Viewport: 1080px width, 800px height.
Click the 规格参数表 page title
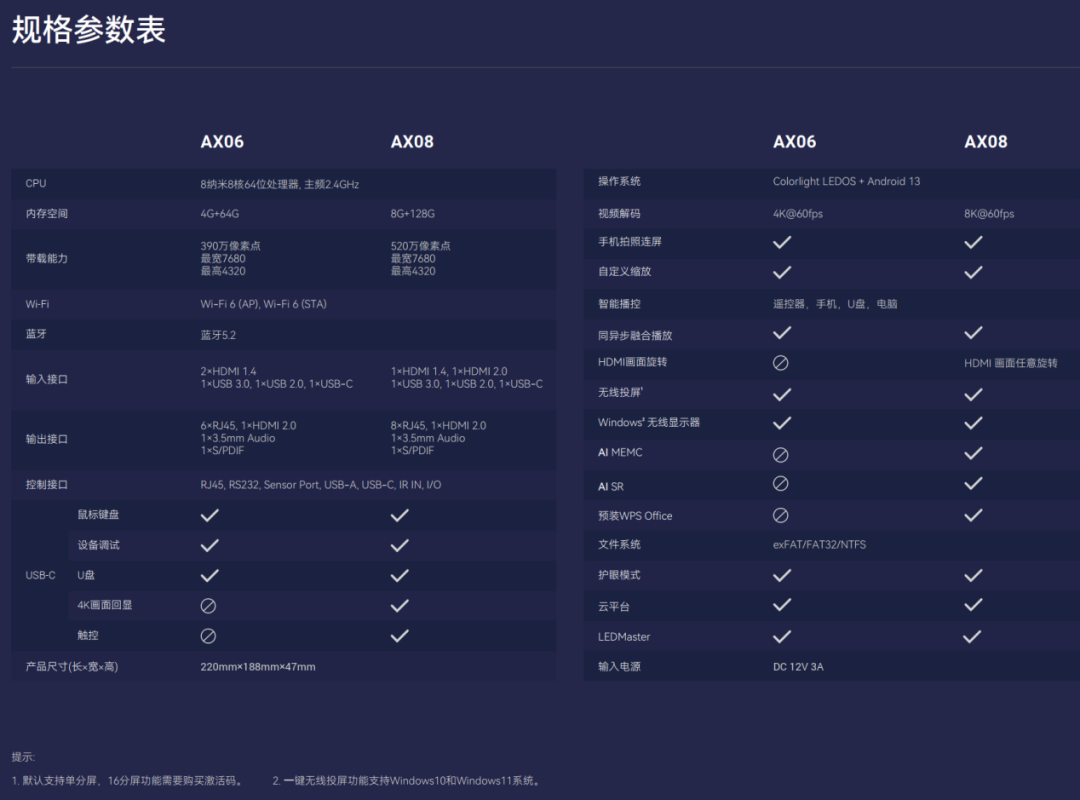88,30
